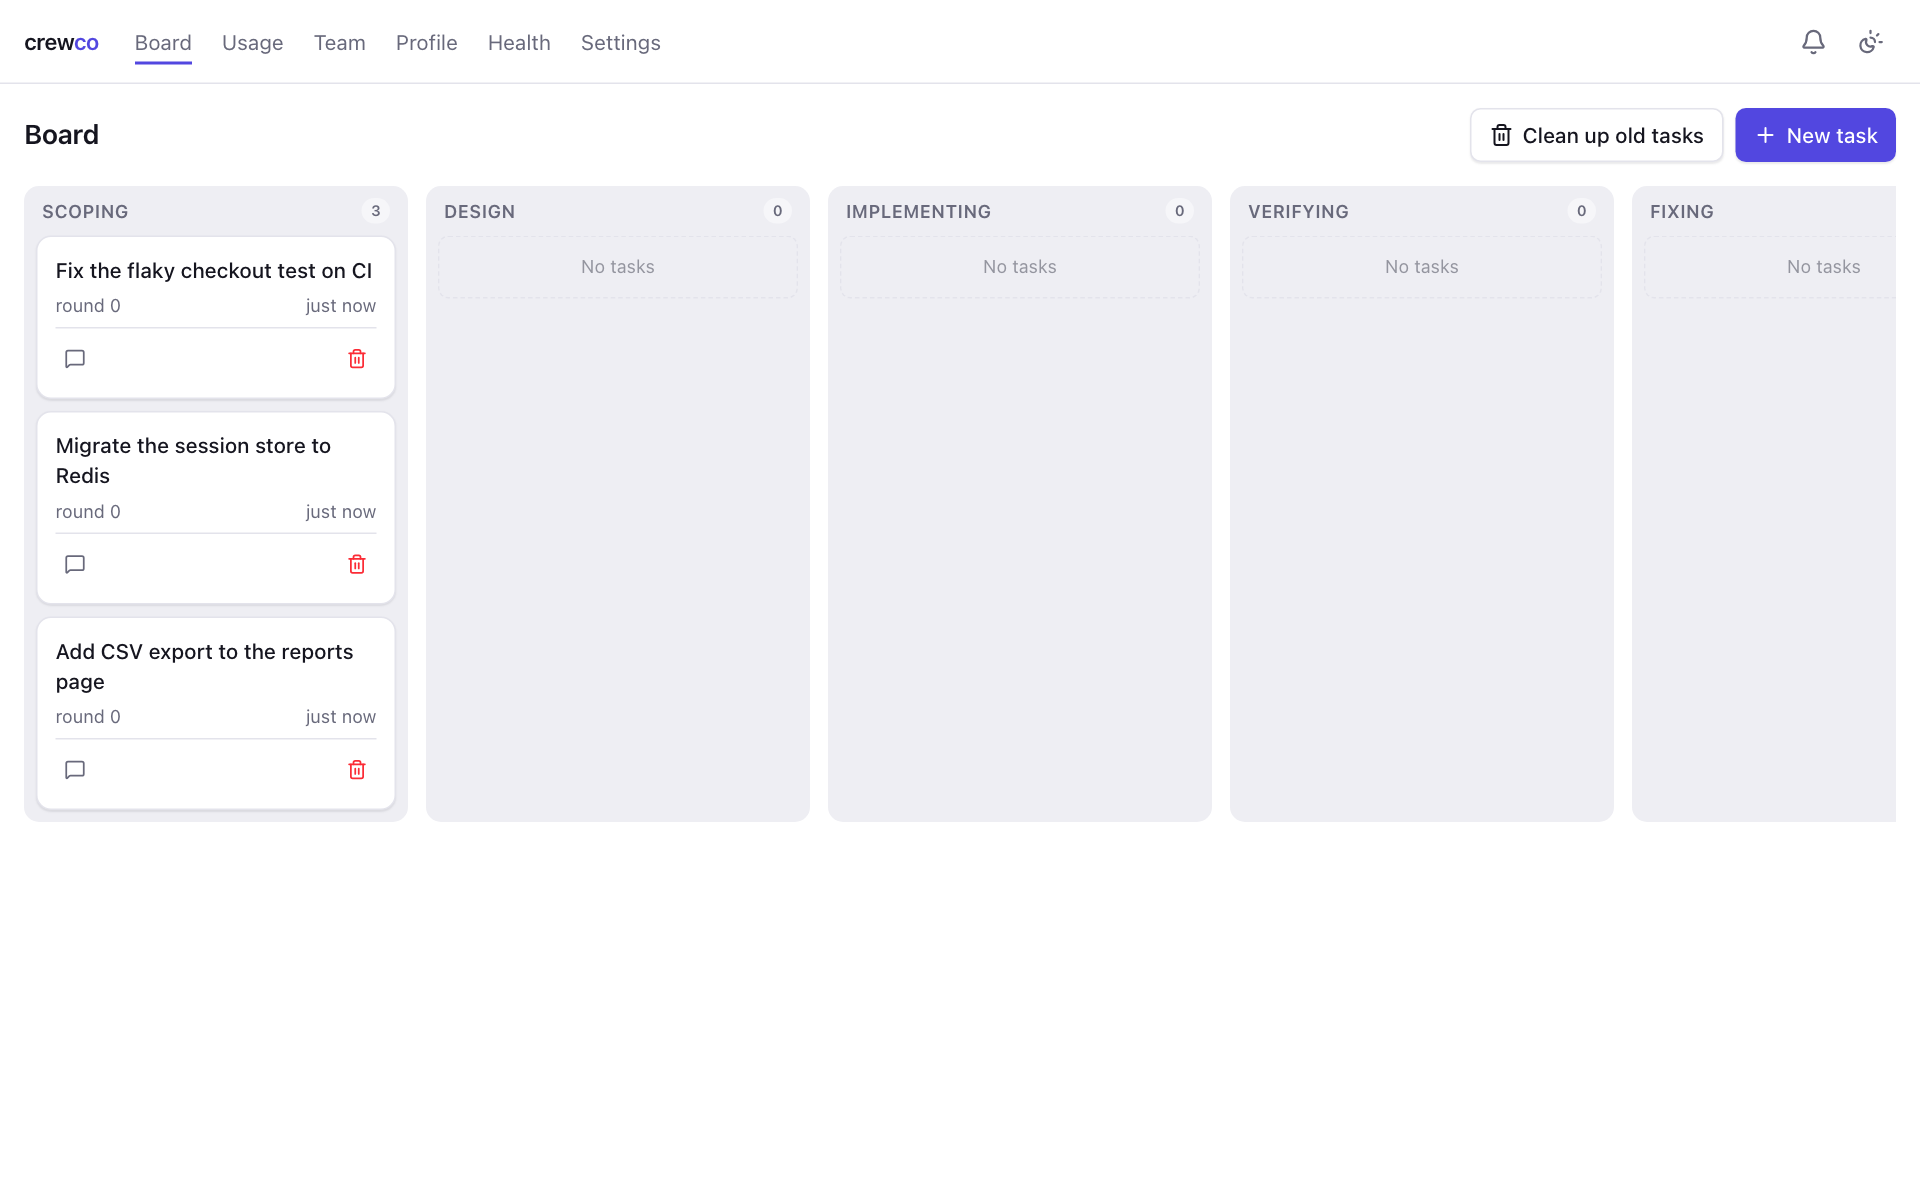Click 'No tasks' placeholder in DESIGN column
This screenshot has height=1200, width=1920.
618,267
